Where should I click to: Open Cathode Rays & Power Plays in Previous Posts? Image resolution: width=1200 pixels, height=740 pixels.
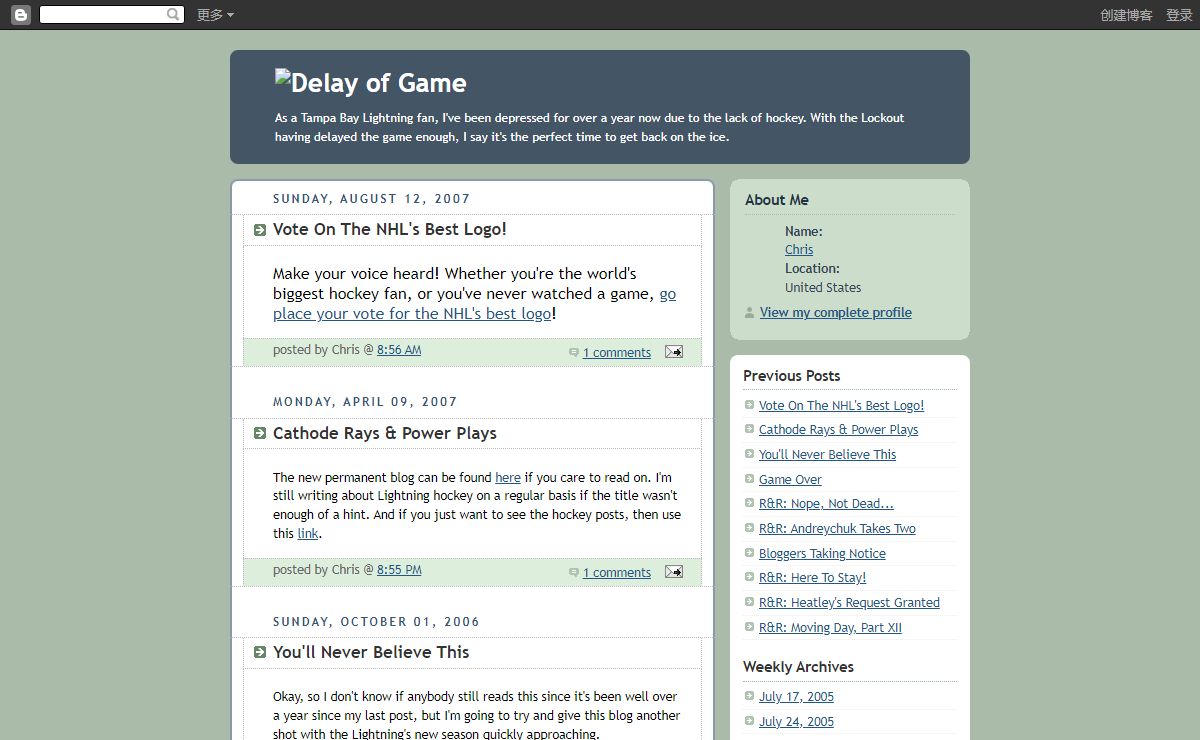point(838,430)
